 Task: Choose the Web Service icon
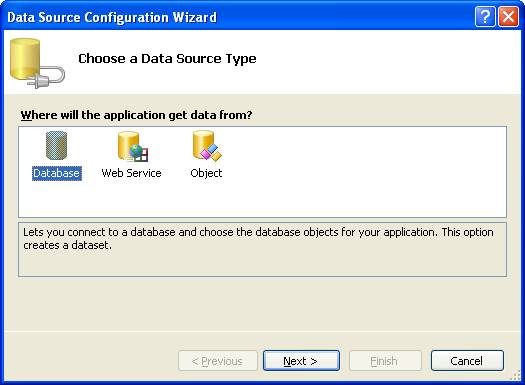click(133, 146)
